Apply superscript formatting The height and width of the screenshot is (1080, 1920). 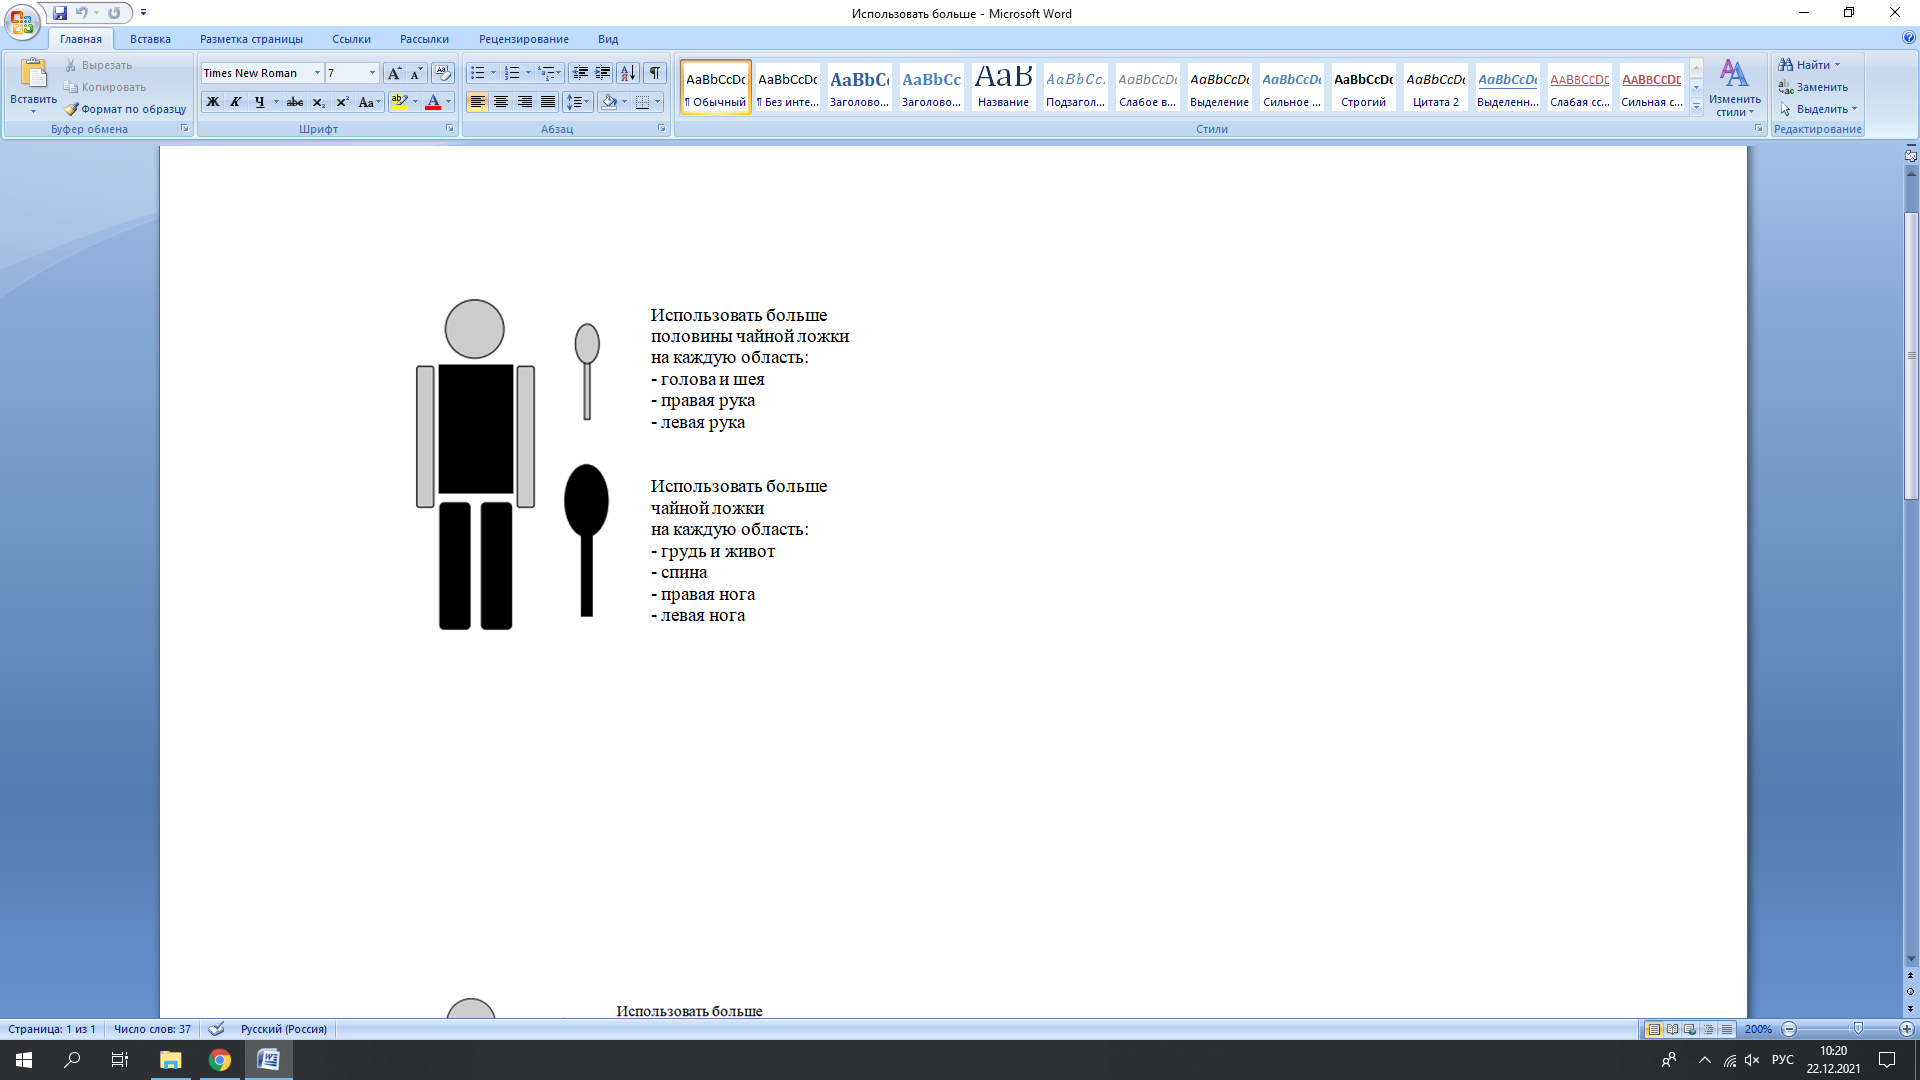[342, 102]
